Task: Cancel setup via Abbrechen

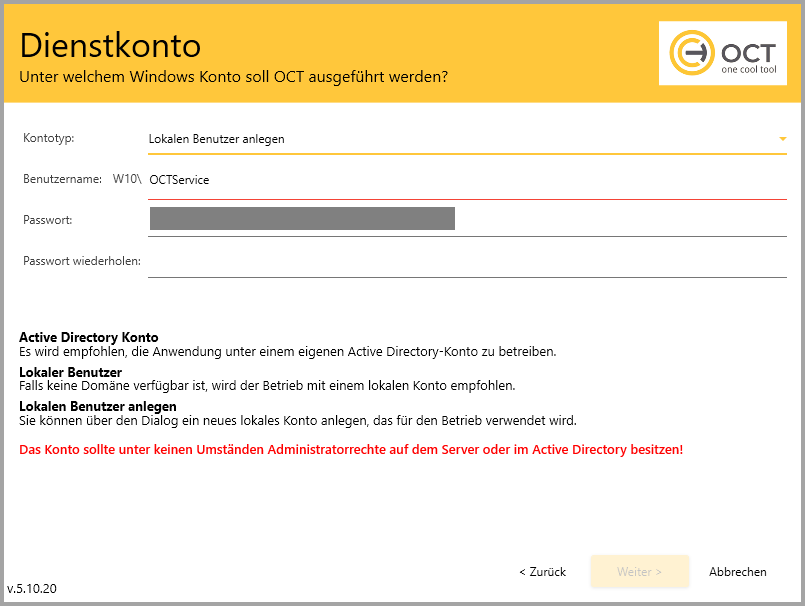Action: (x=737, y=572)
